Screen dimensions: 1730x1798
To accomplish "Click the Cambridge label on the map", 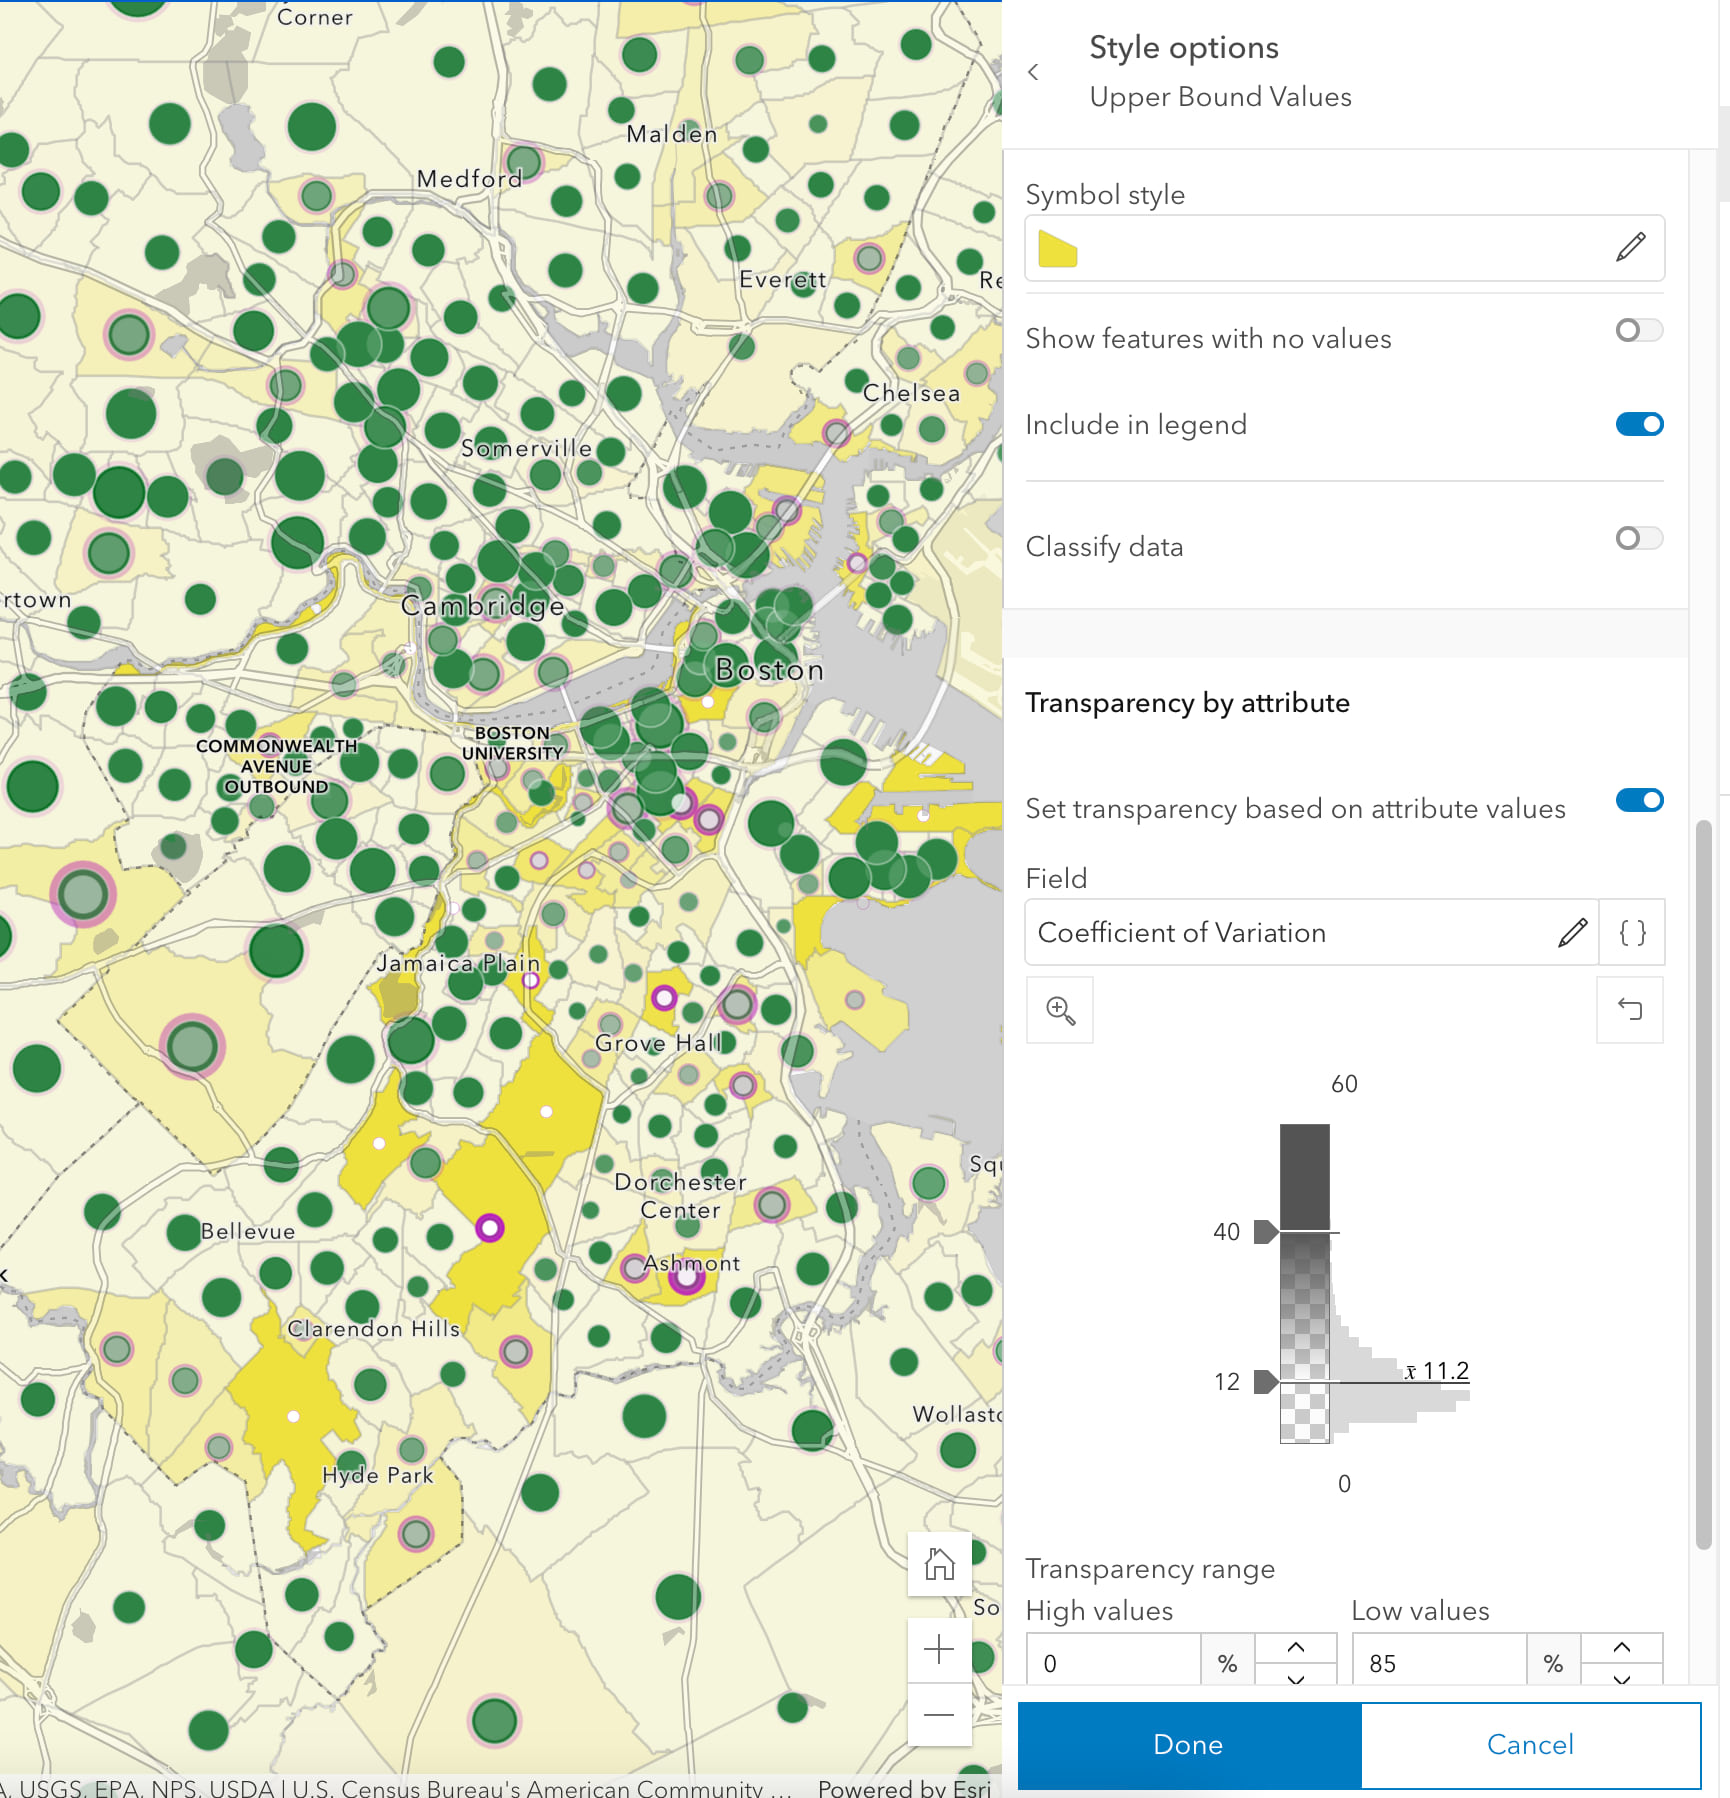I will tap(483, 606).
